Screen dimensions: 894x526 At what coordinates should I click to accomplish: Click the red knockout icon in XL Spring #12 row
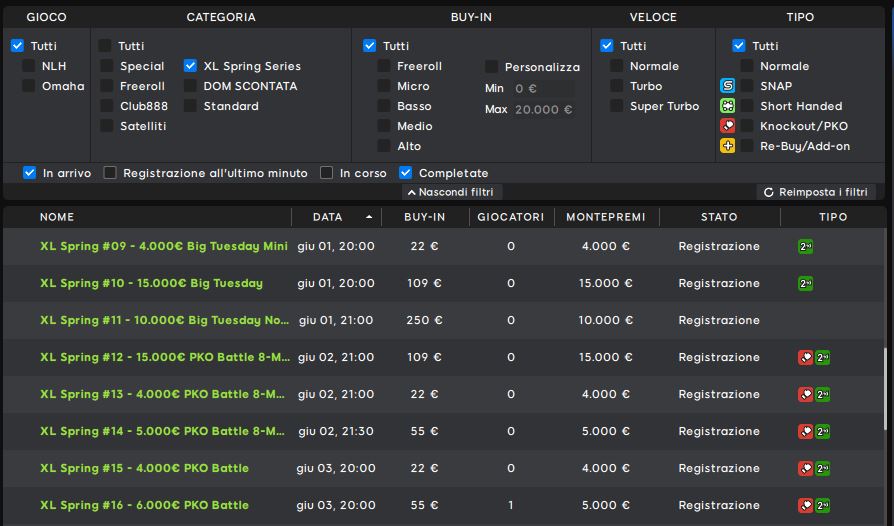click(806, 357)
